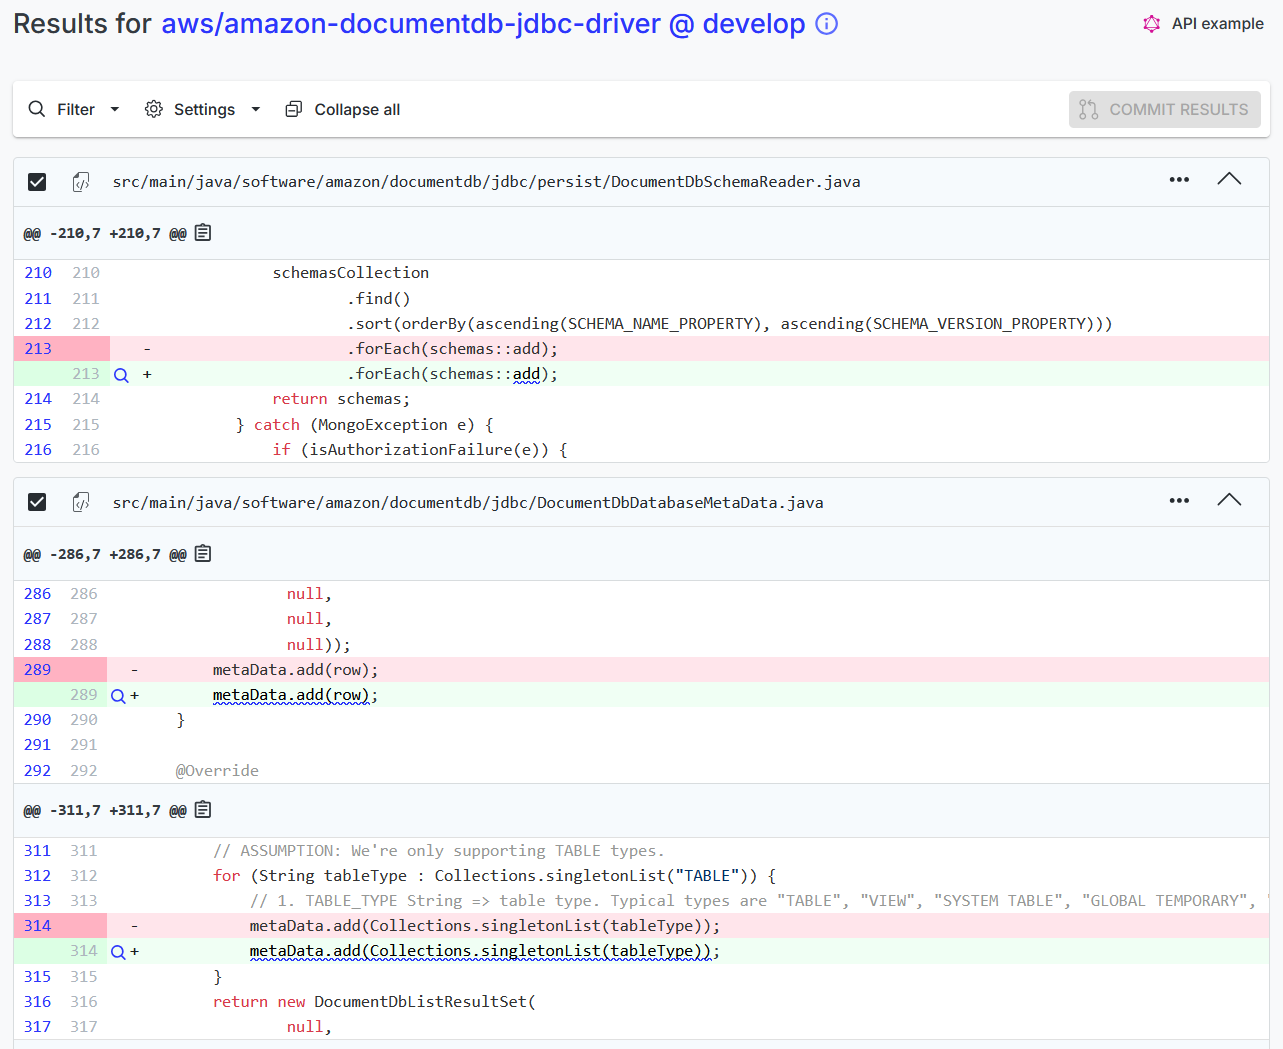Copy hunk header -210,7 +210,7 clipboard icon
Image resolution: width=1283 pixels, height=1049 pixels.
(x=203, y=233)
